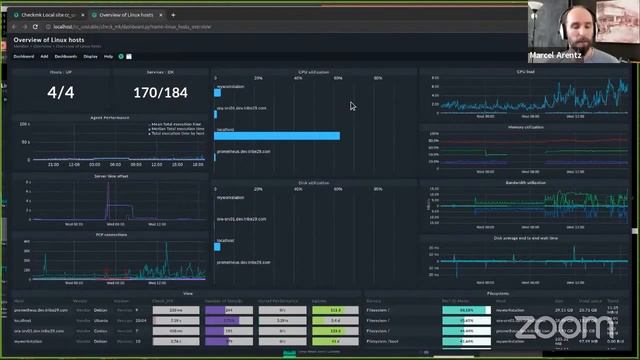Image resolution: width=640 pixels, height=360 pixels.
Task: Click the purple services bar showing 244
Action: [229, 310]
